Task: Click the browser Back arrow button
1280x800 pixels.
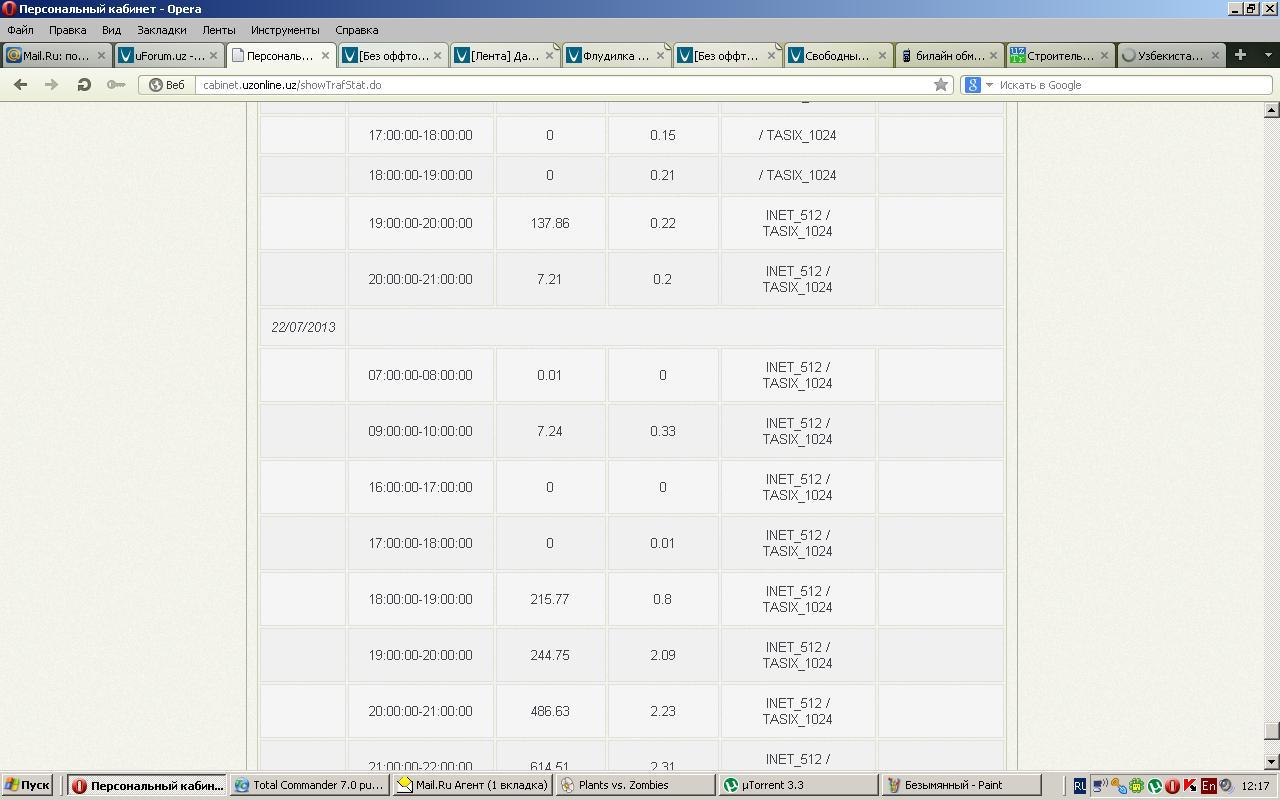Action: [x=20, y=85]
